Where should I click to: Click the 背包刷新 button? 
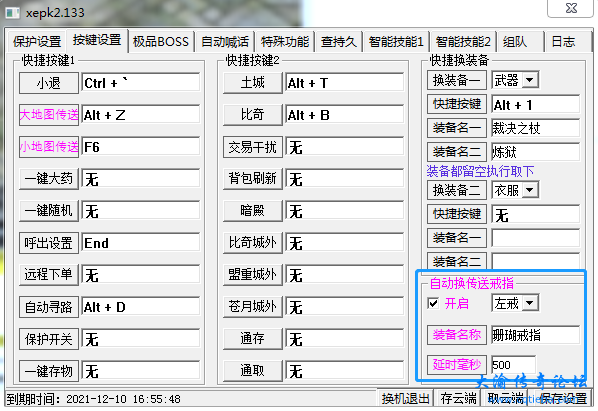tap(253, 179)
